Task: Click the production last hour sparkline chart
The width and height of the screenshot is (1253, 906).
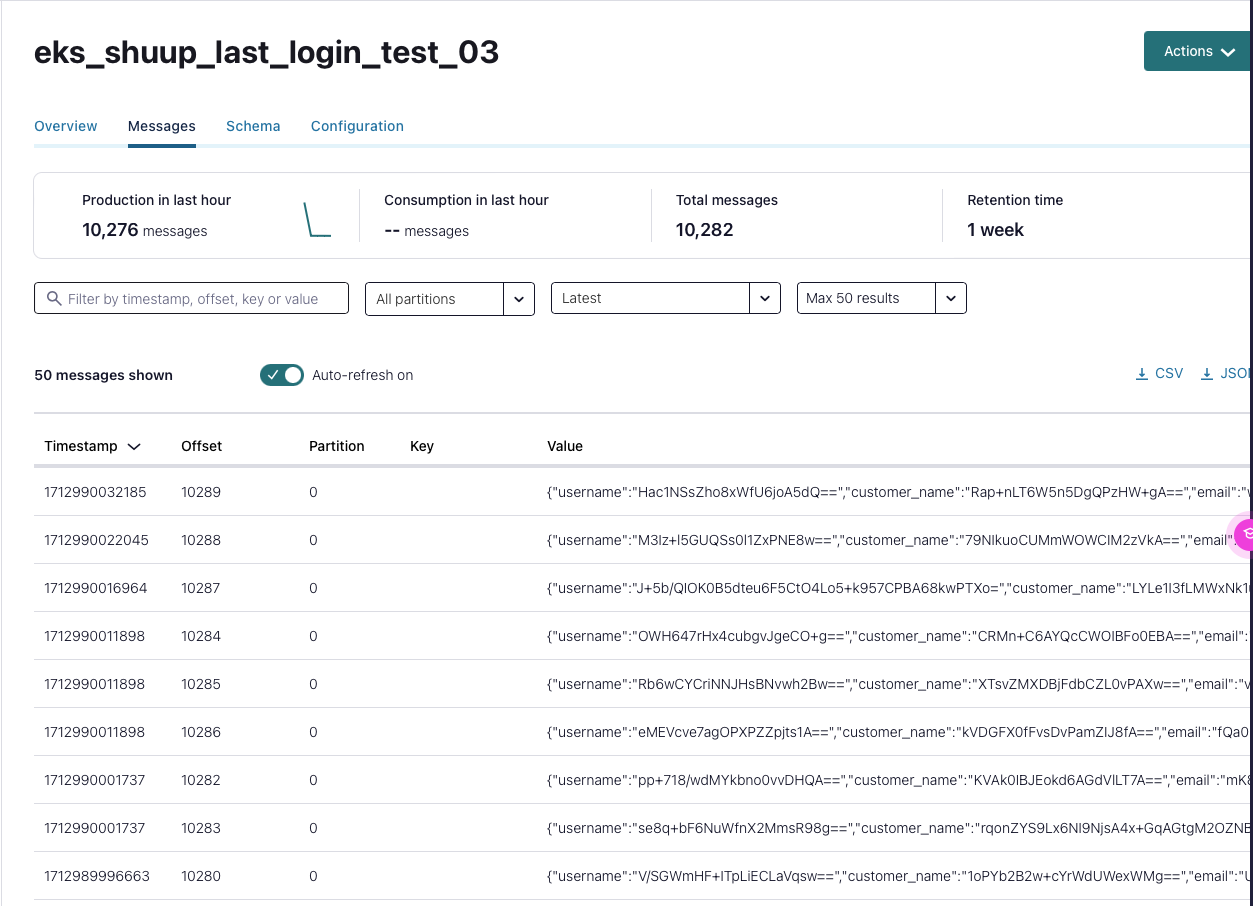Action: pyautogui.click(x=317, y=220)
